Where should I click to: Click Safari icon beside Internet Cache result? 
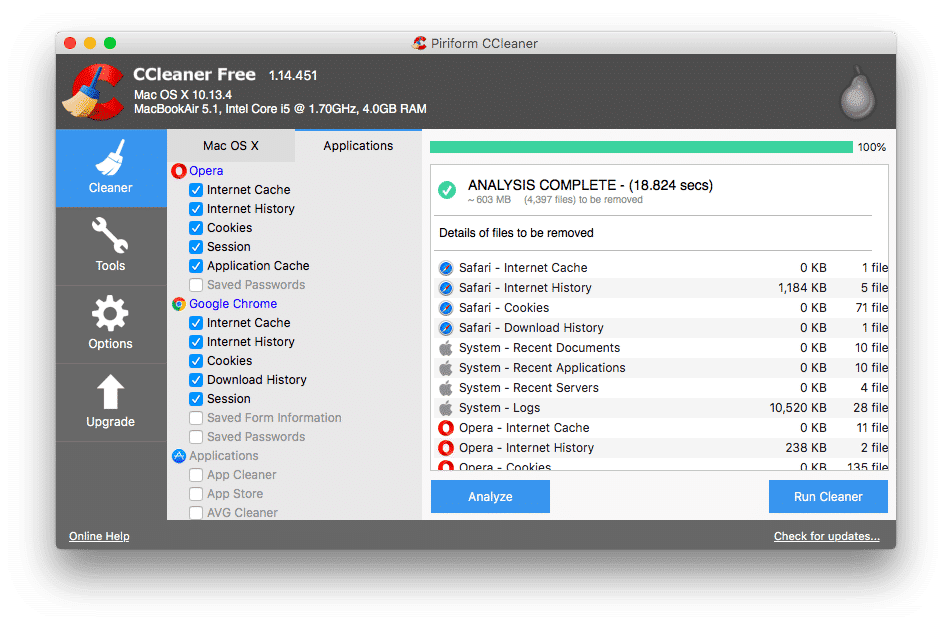(x=446, y=268)
